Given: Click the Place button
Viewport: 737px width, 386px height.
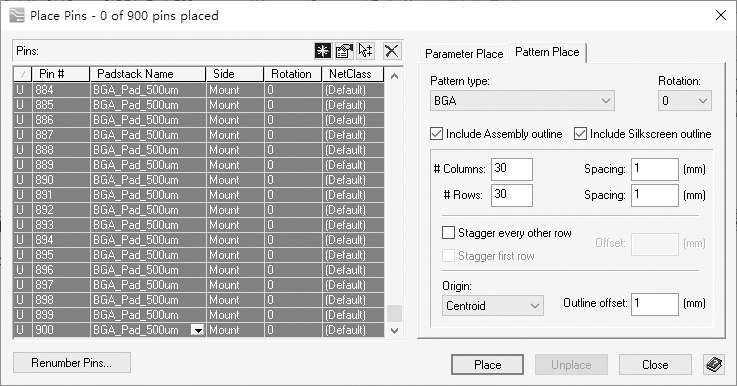Looking at the screenshot, I should point(487,365).
